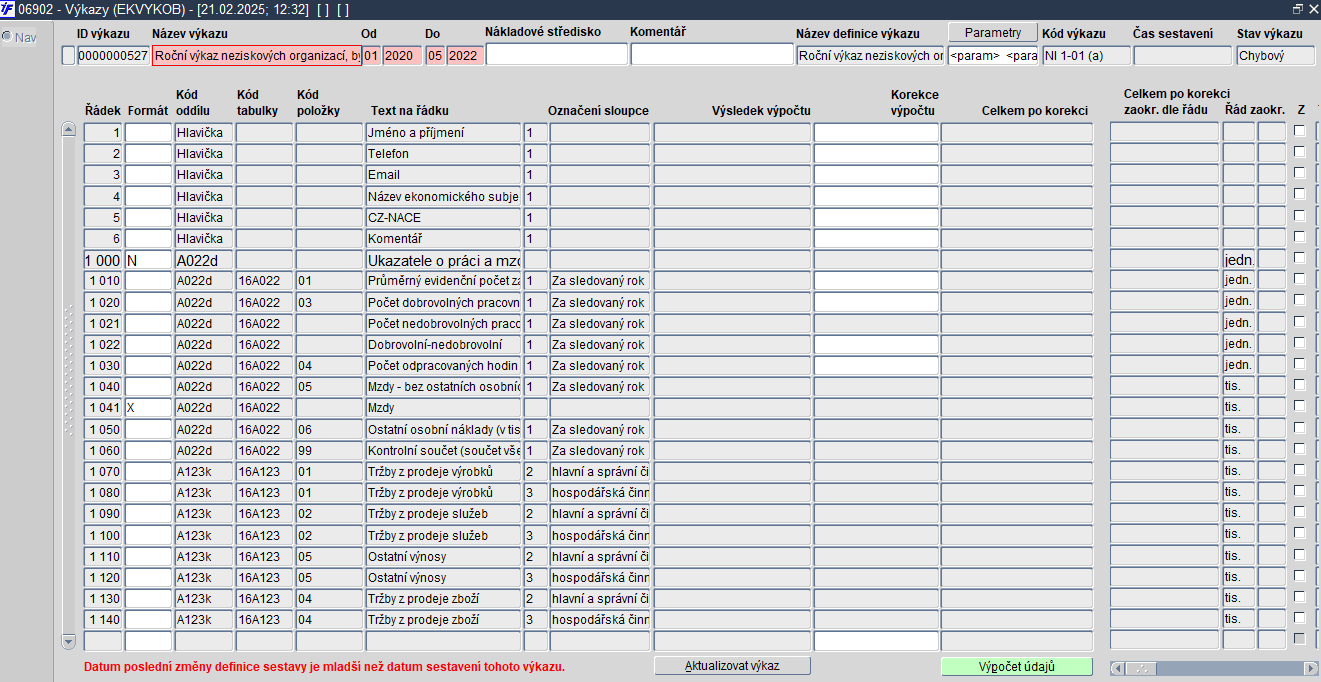Click the horizontal scrollbar thumb
Image resolution: width=1321 pixels, height=682 pixels.
coord(1143,668)
